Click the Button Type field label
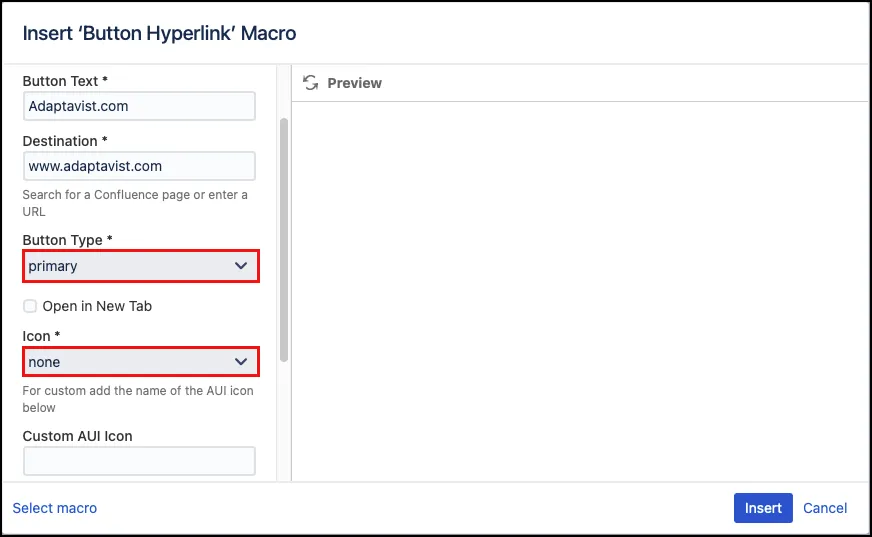Image resolution: width=872 pixels, height=537 pixels. [x=67, y=240]
